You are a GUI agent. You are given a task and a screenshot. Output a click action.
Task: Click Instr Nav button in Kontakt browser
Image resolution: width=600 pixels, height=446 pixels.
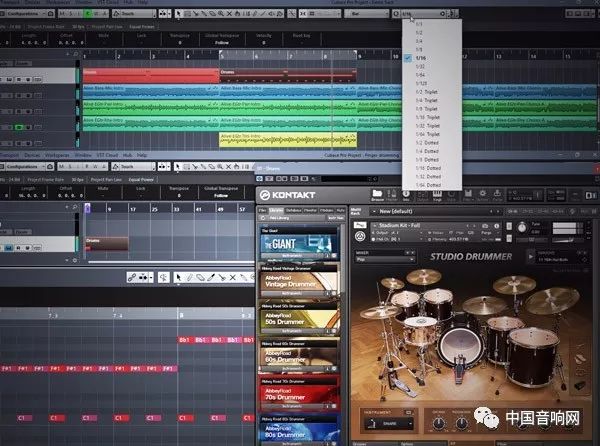(x=335, y=218)
